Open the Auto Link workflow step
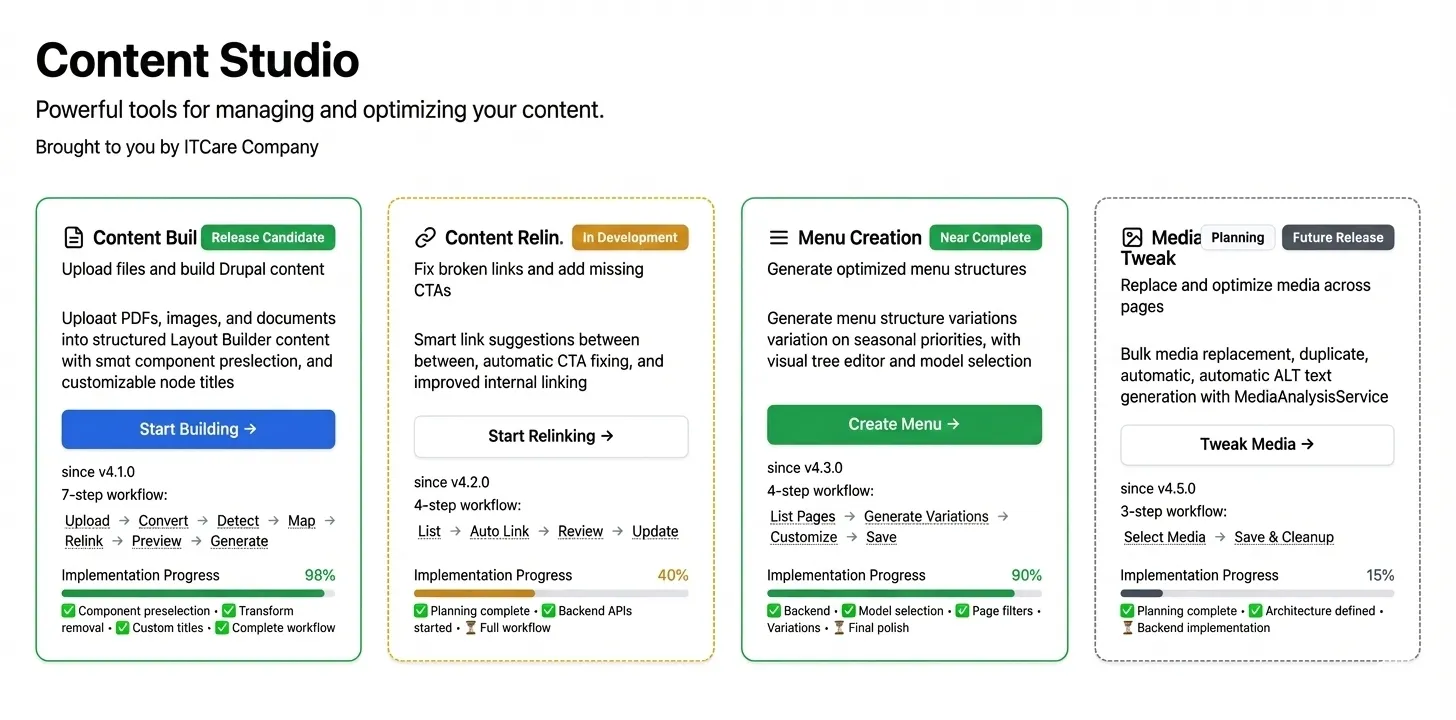 click(x=499, y=531)
